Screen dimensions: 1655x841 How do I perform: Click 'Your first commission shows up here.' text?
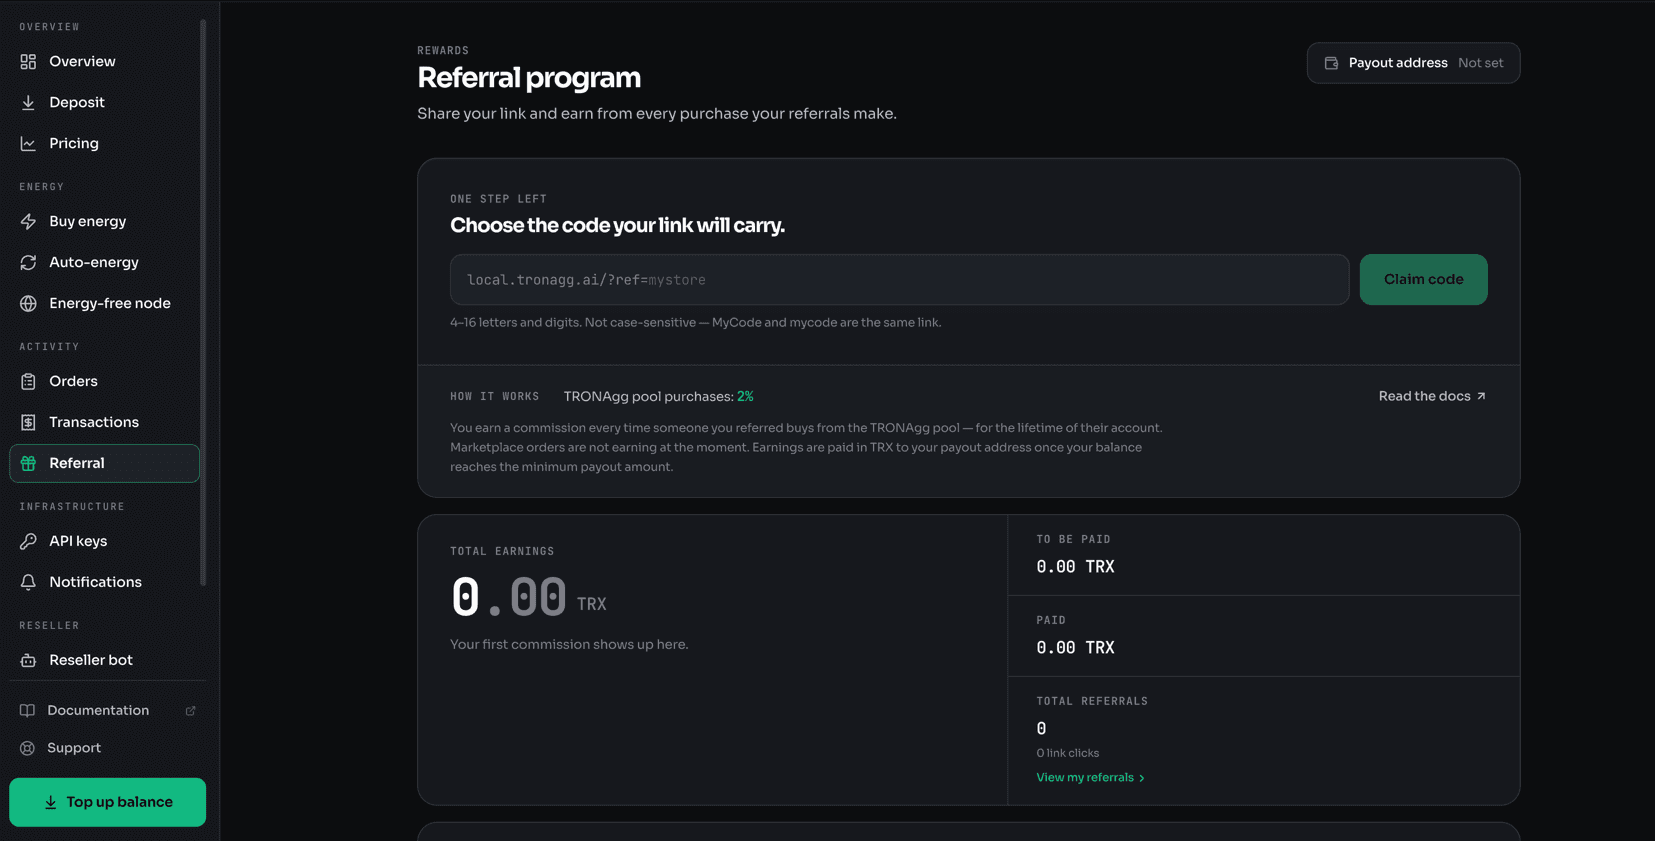tap(569, 645)
